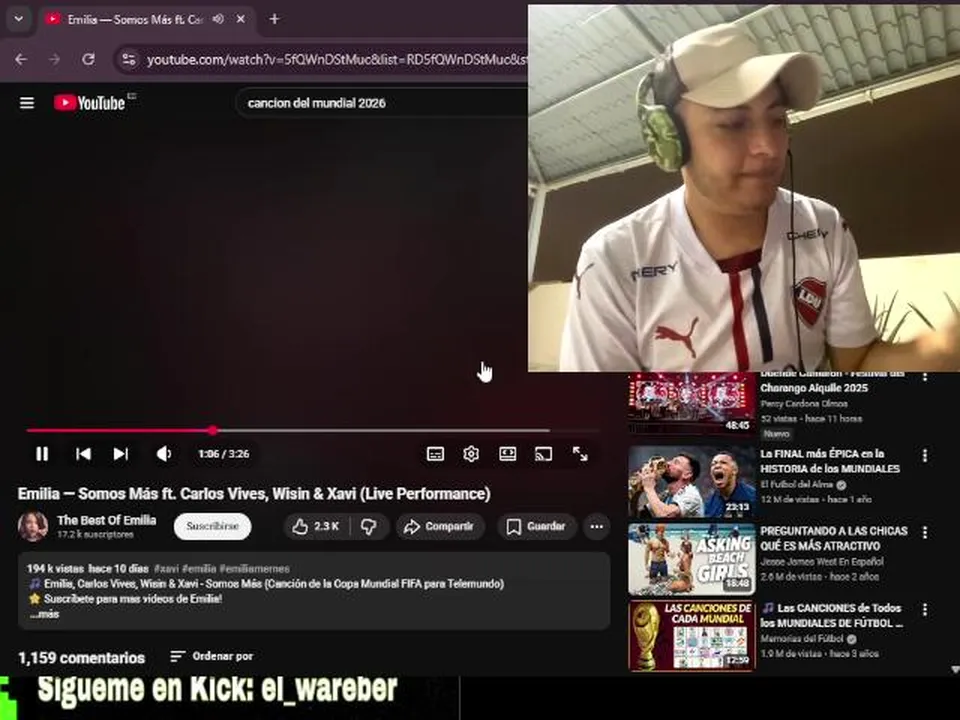The height and width of the screenshot is (720, 960).
Task: Dislike the video with thumbs down
Action: pyautogui.click(x=369, y=527)
